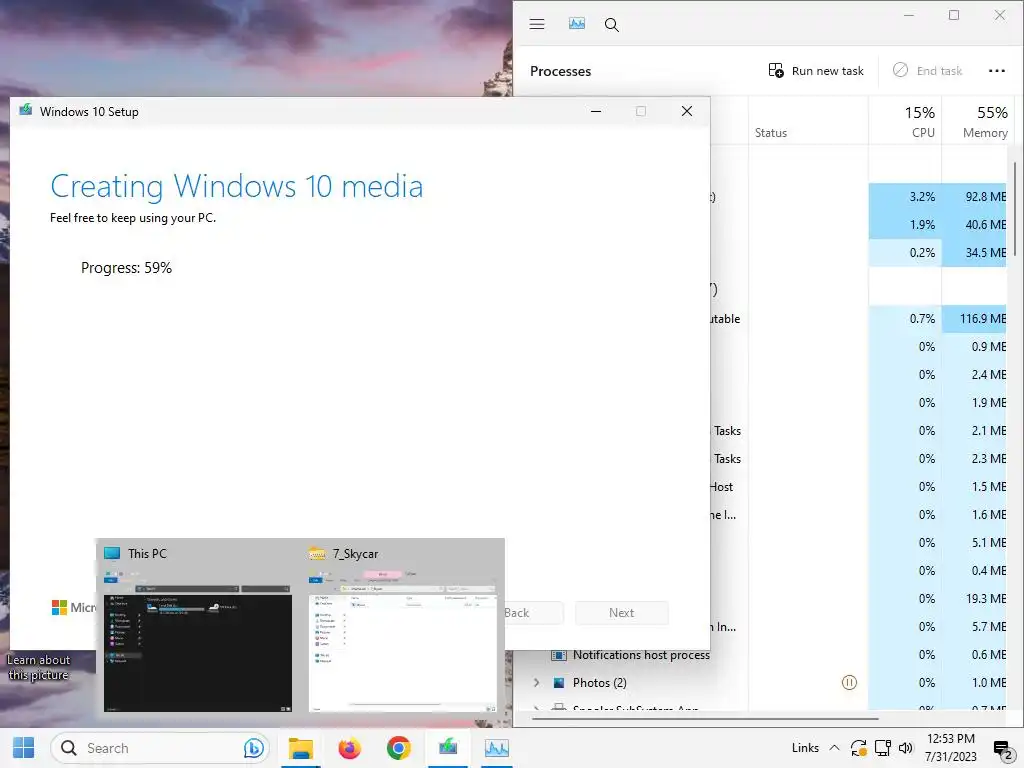The height and width of the screenshot is (768, 1024).
Task: Launch Google Chrome from the taskbar
Action: 398,748
